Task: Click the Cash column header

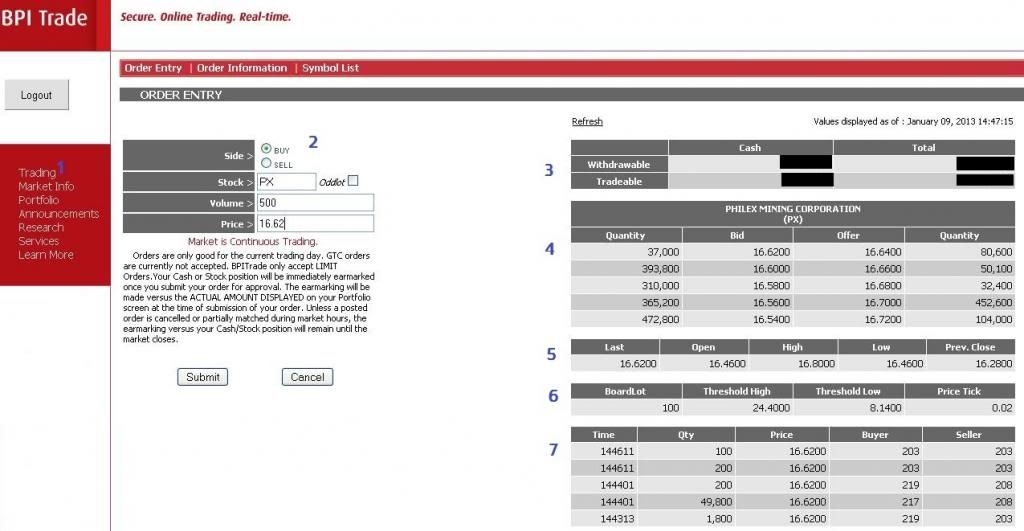Action: coord(750,148)
